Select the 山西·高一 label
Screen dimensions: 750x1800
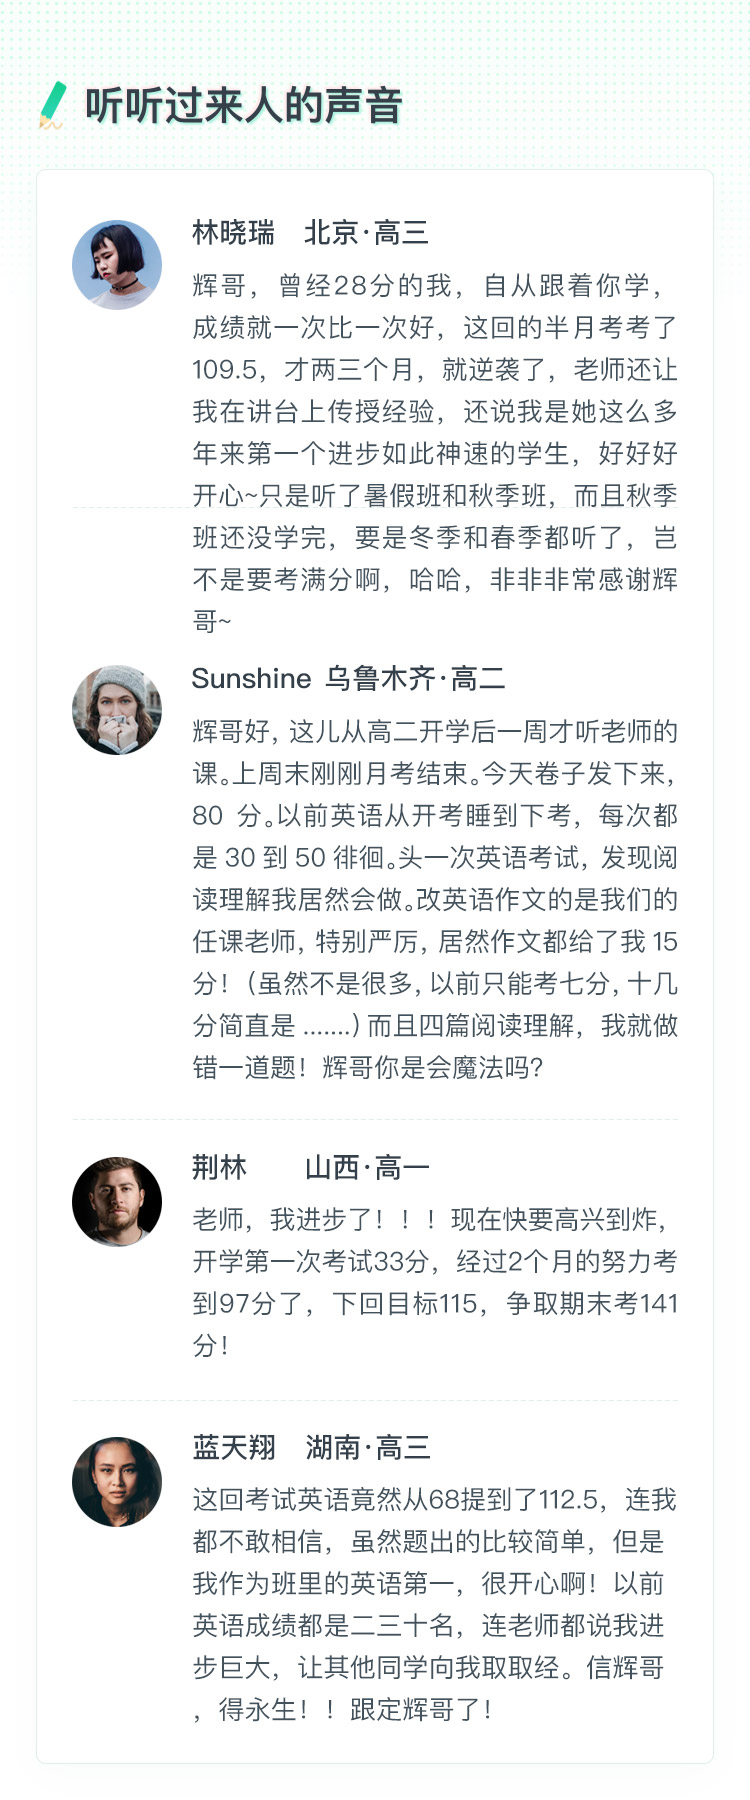pos(367,1167)
